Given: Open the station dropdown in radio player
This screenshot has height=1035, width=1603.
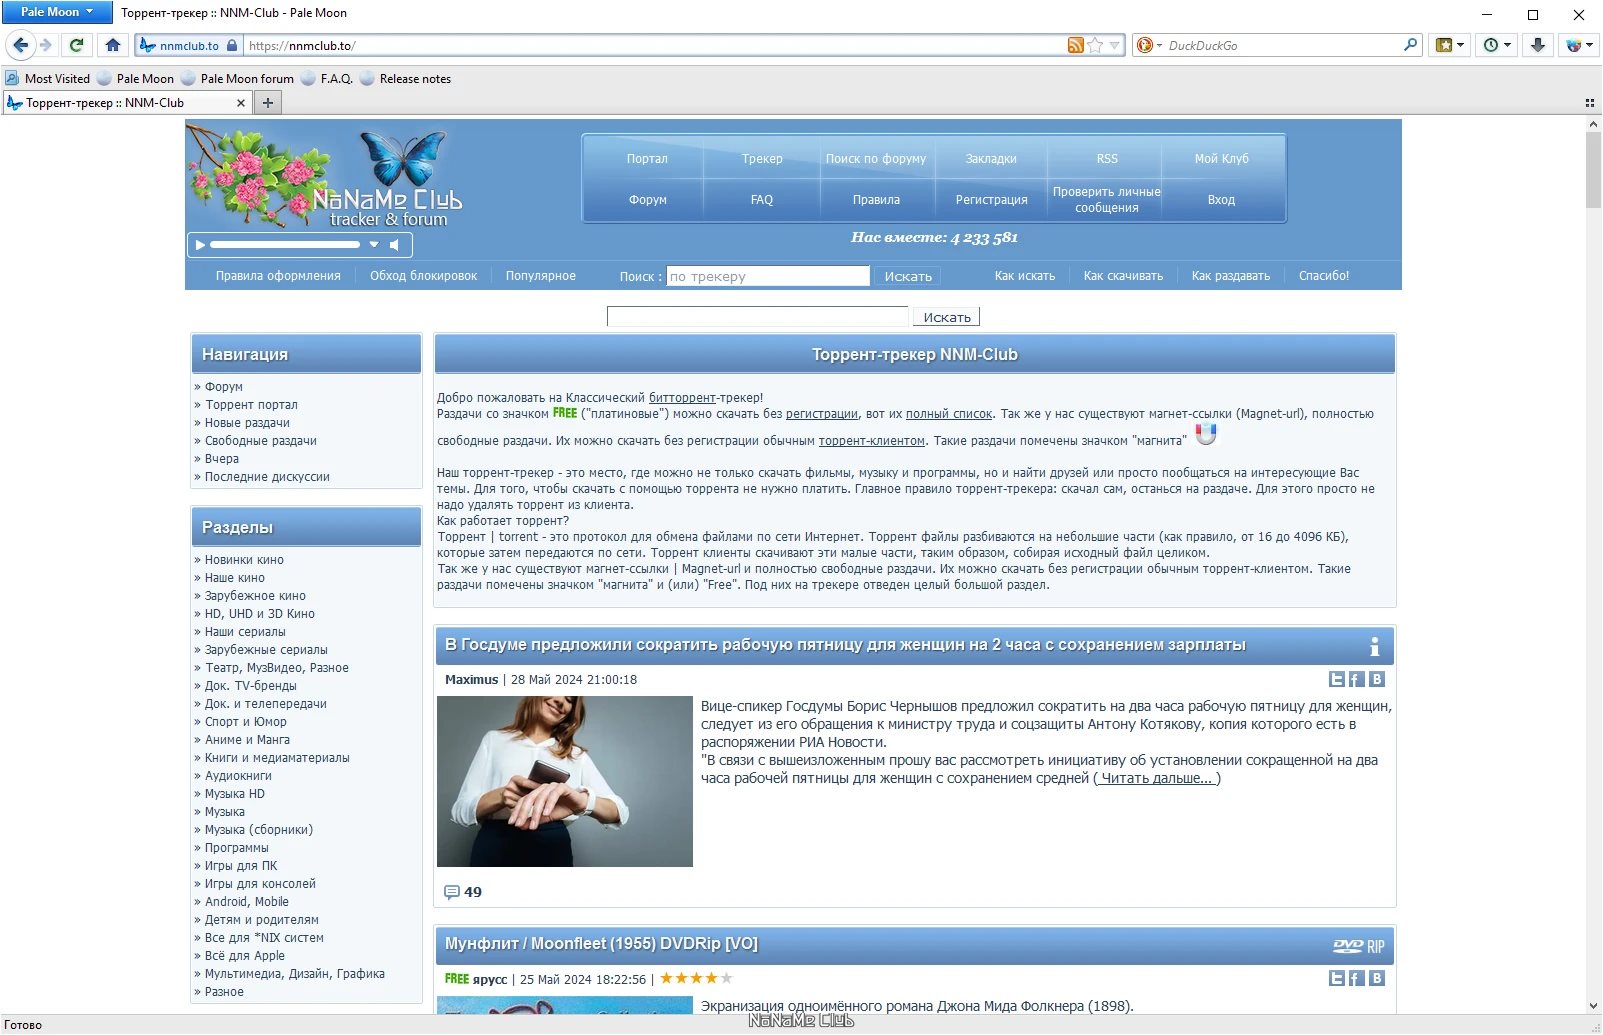Looking at the screenshot, I should (x=374, y=244).
